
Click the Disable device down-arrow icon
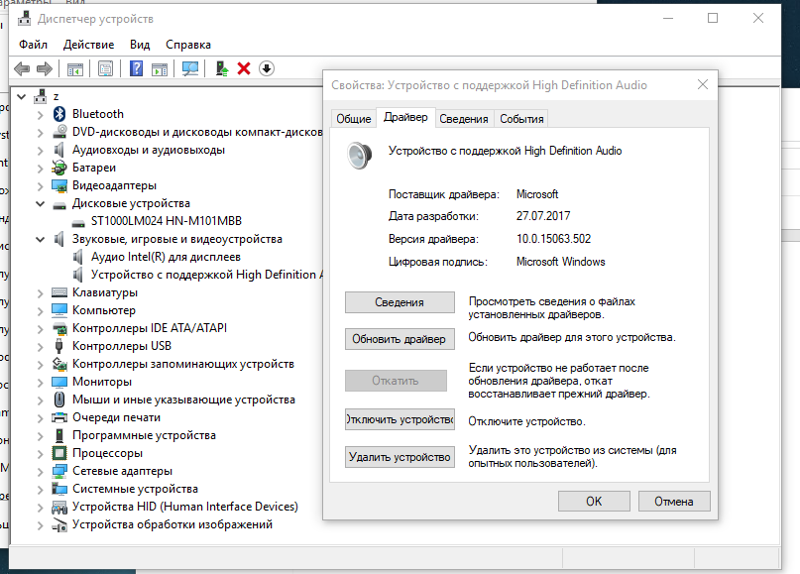point(266,68)
